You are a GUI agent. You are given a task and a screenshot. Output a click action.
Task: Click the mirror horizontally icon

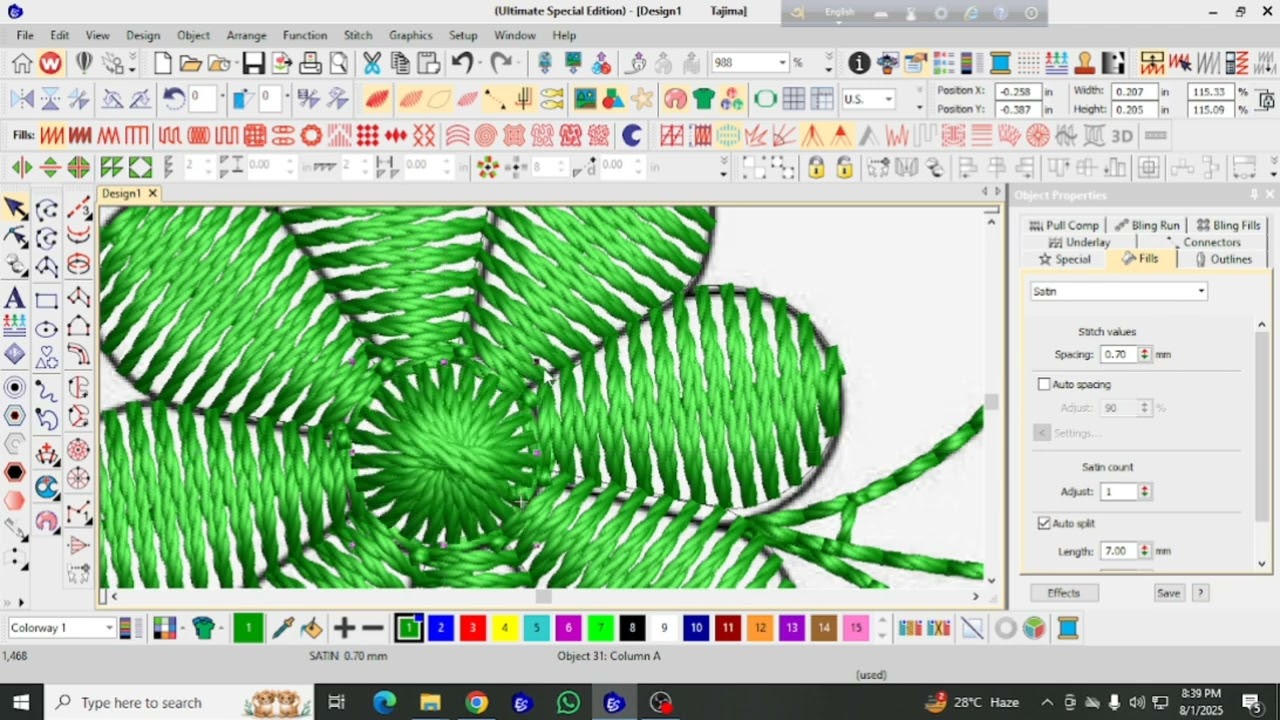click(22, 99)
